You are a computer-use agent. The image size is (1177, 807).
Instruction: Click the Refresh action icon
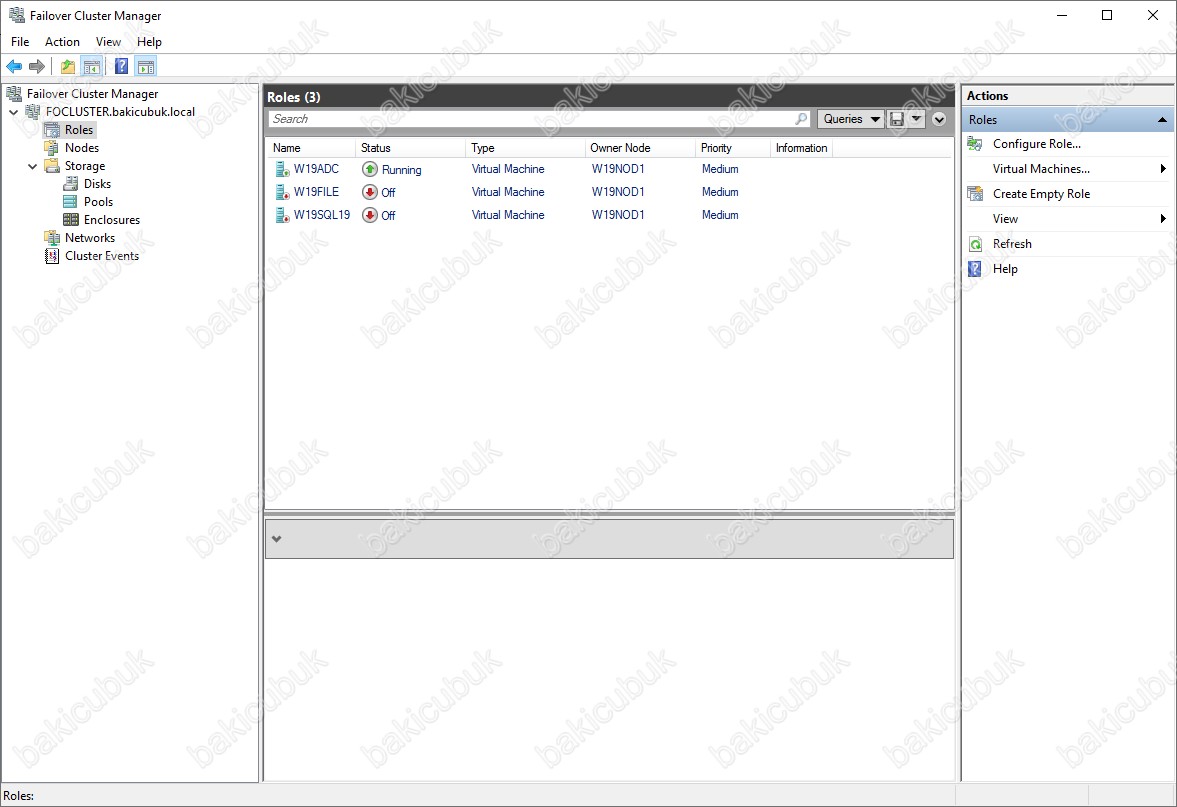click(x=975, y=244)
